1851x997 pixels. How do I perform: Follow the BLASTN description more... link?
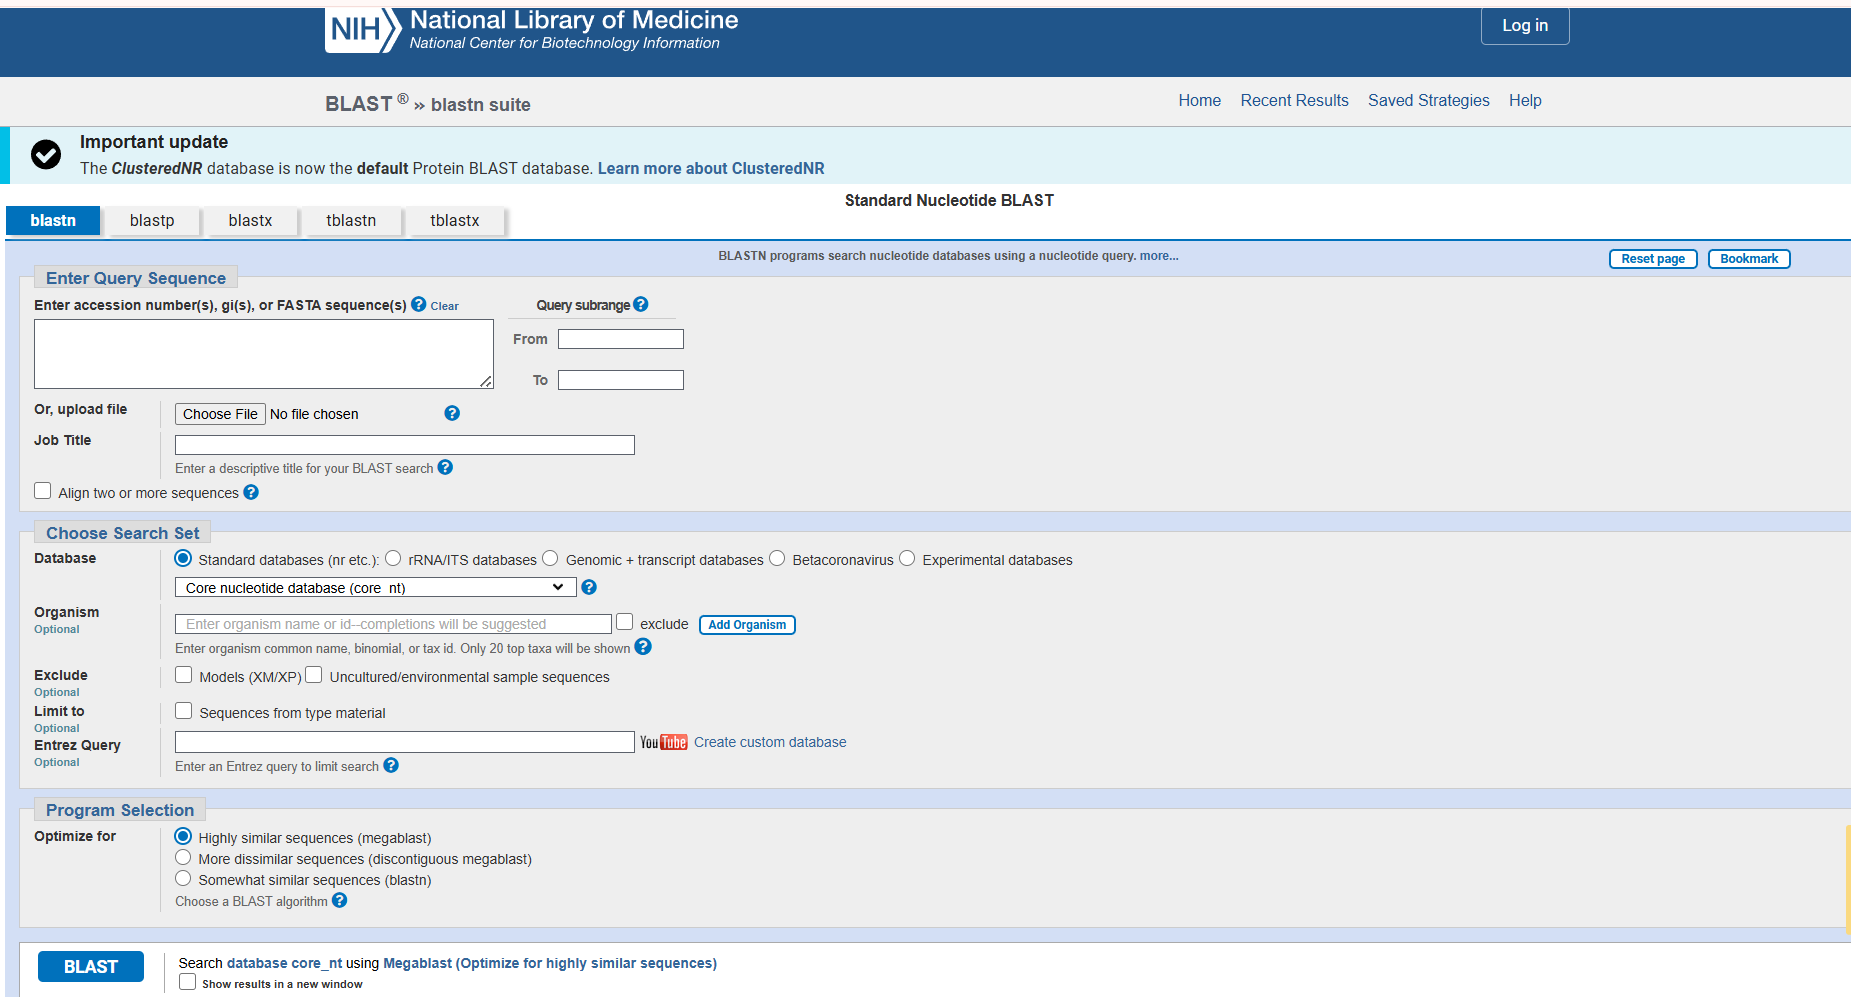point(1159,256)
